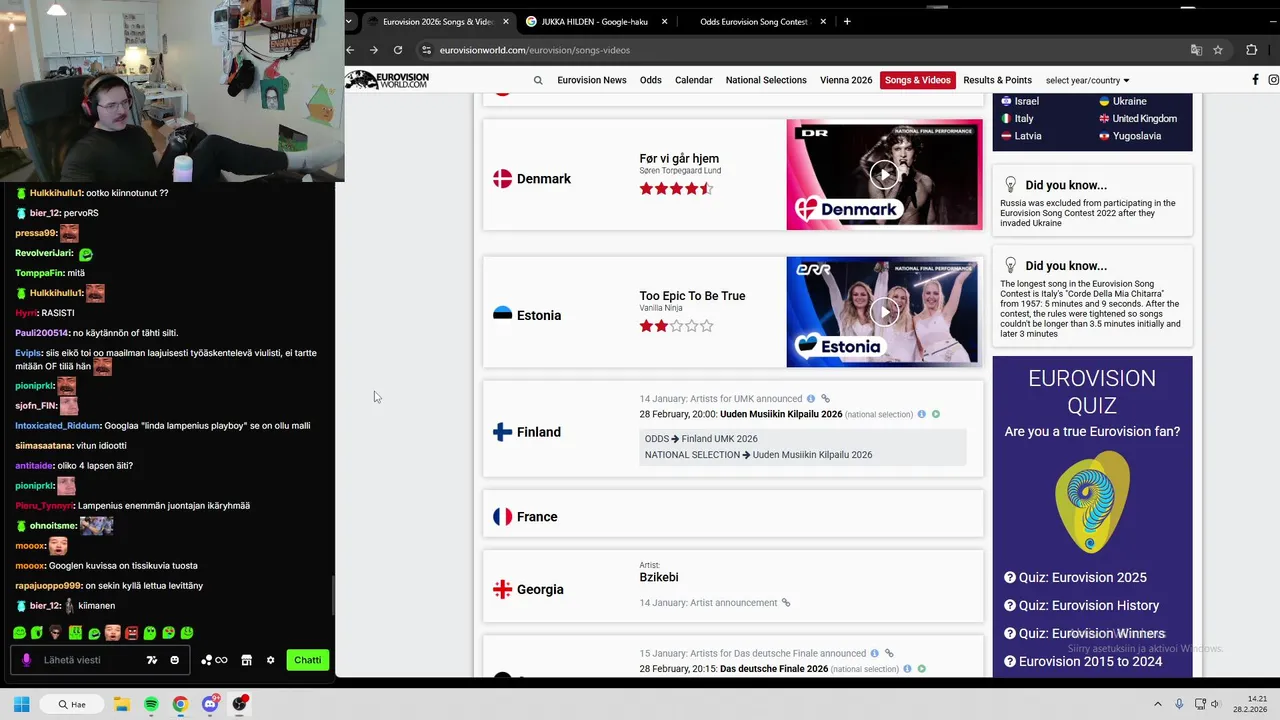The image size is (1280, 720).
Task: Switch to Odds Eurovision Song Contest tab
Action: click(x=753, y=21)
